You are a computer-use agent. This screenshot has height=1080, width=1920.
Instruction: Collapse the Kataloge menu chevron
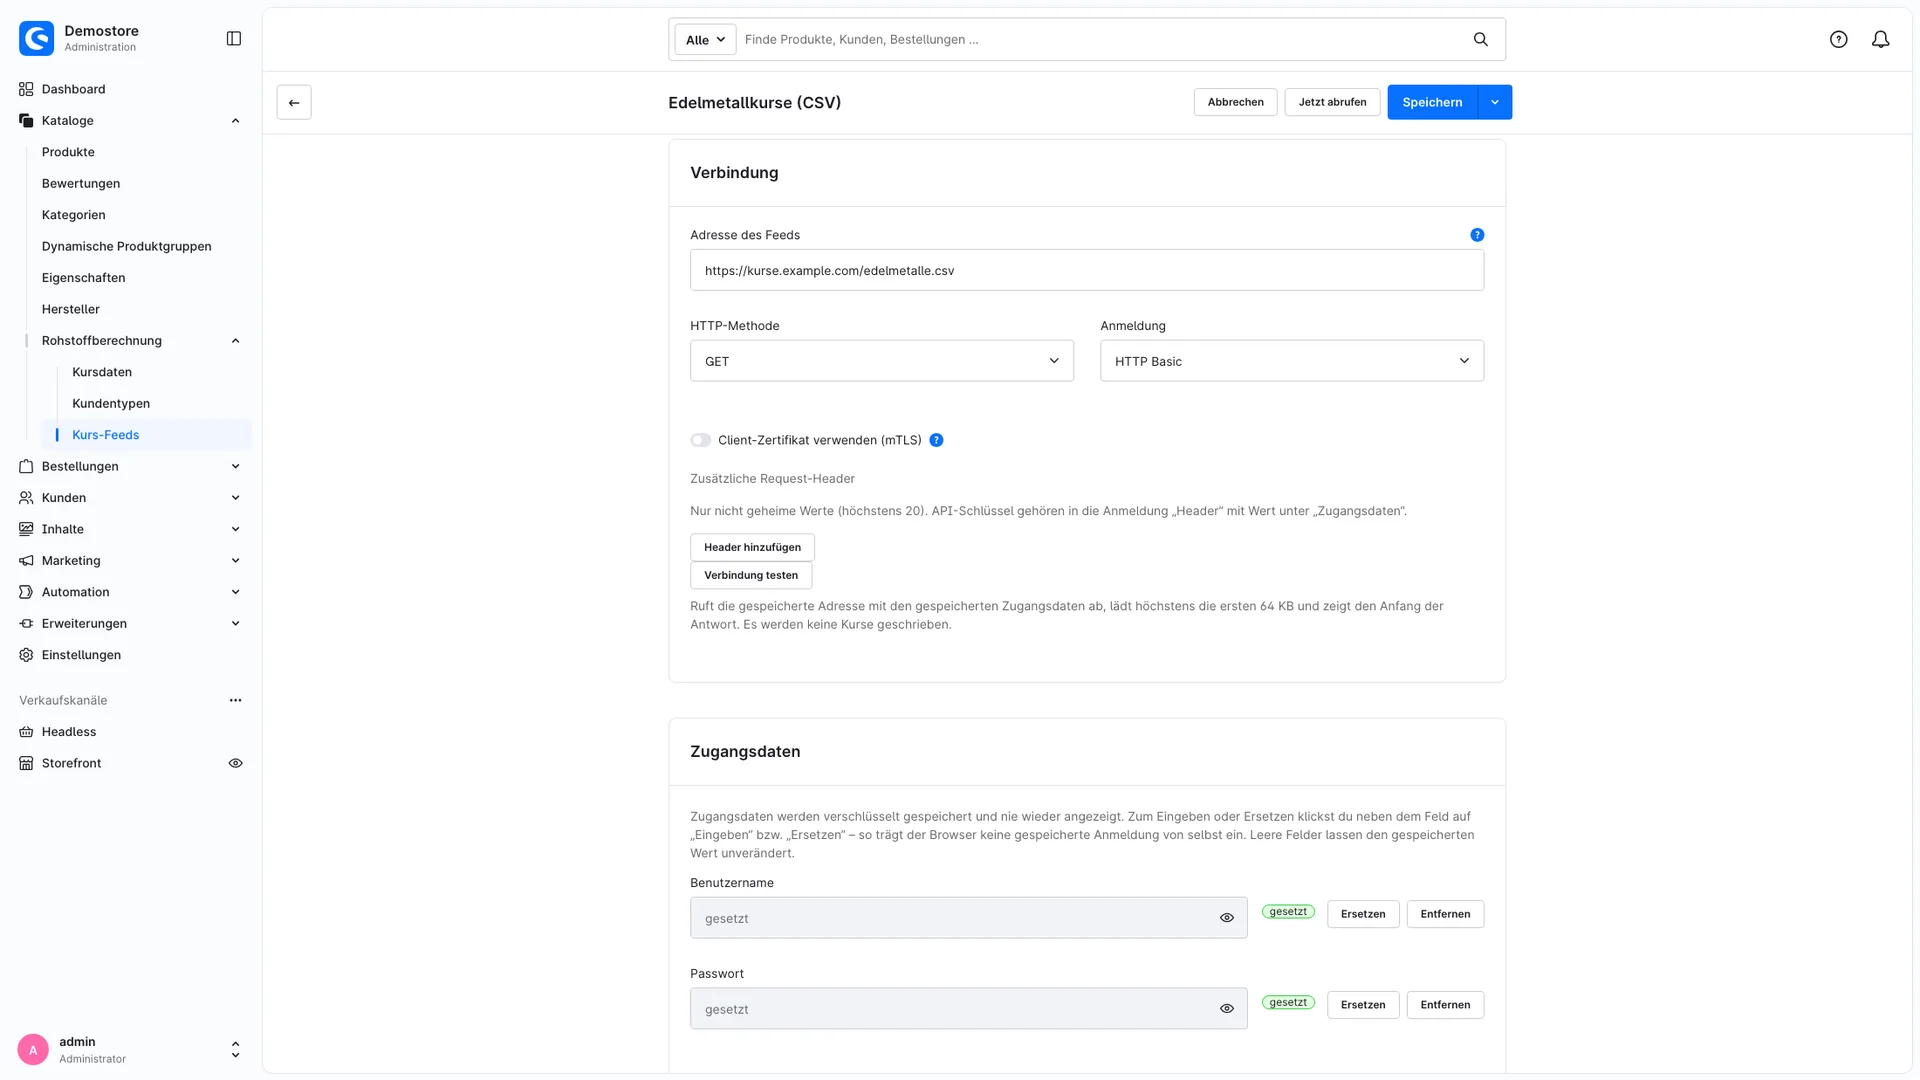click(235, 121)
